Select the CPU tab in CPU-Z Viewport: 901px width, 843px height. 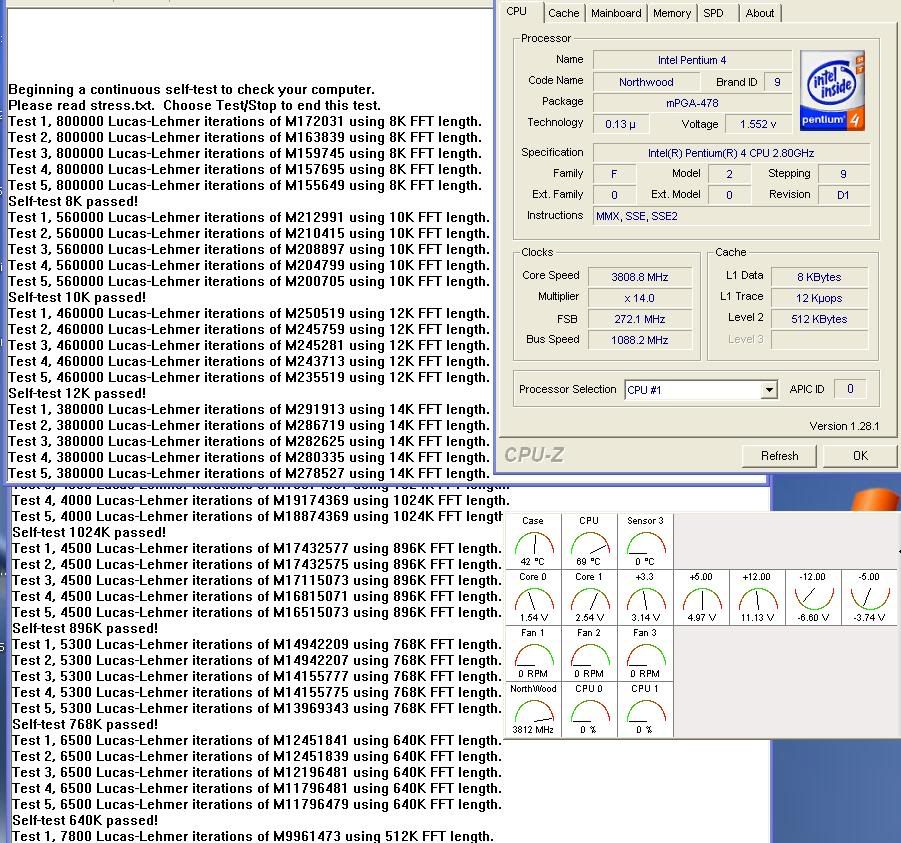pos(517,11)
